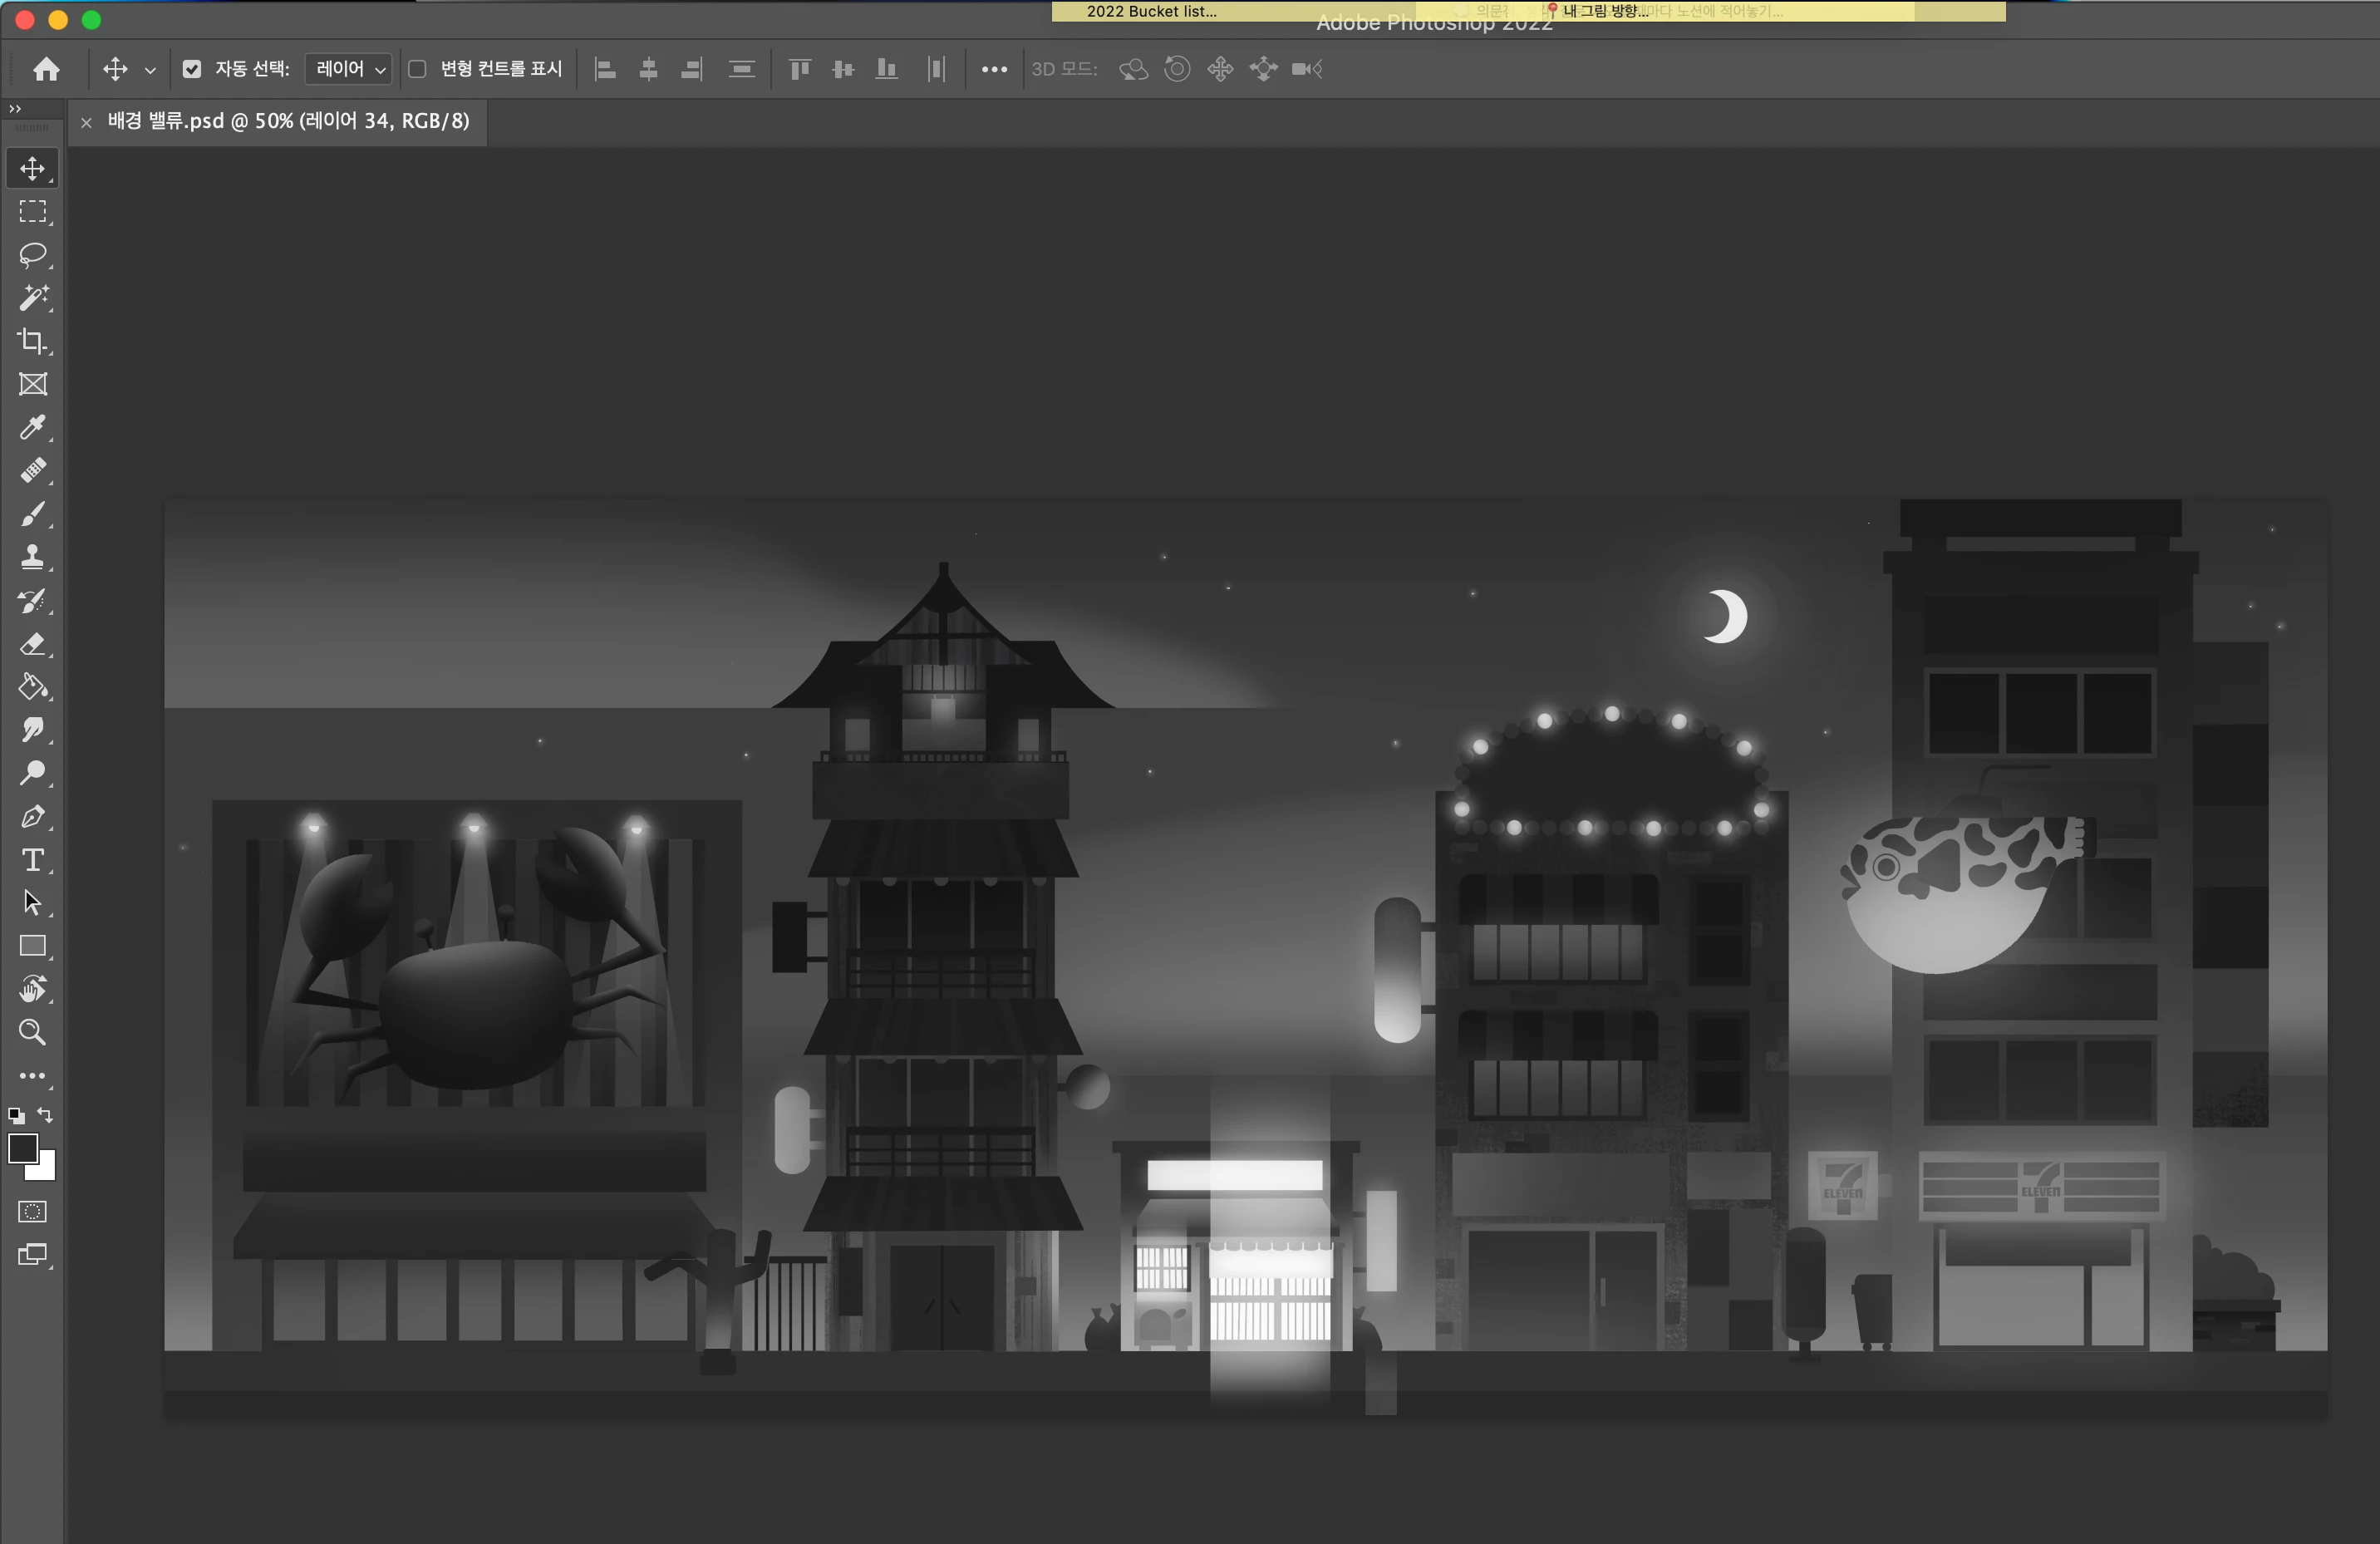Select the Eyedropper tool
2380x1544 pixels.
(32, 428)
